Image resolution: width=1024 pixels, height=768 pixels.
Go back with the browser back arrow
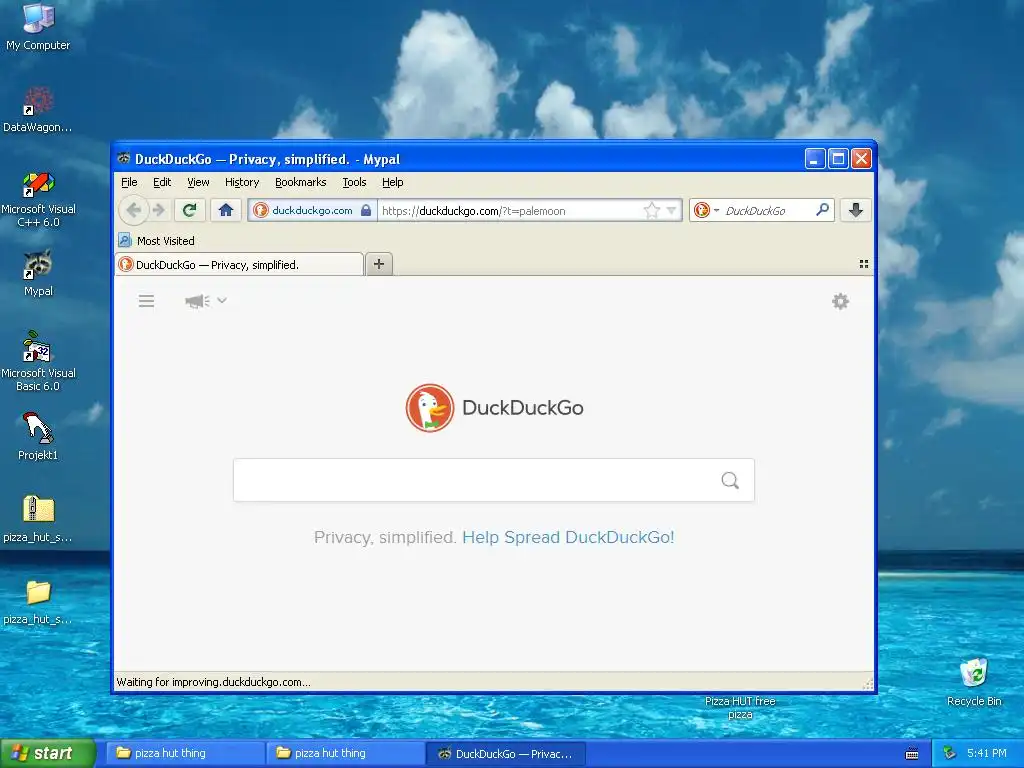click(x=133, y=210)
